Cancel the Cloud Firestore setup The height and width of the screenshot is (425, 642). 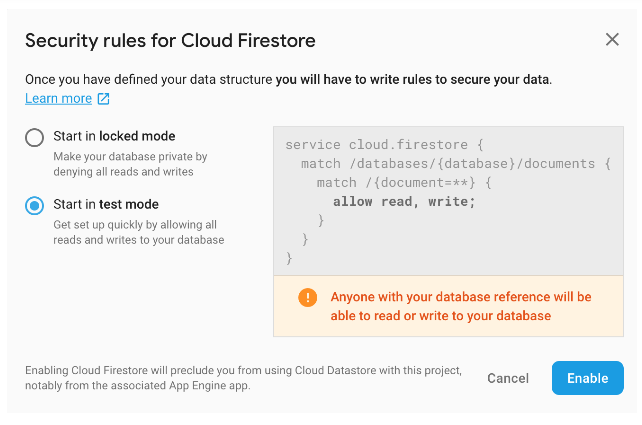(x=508, y=378)
